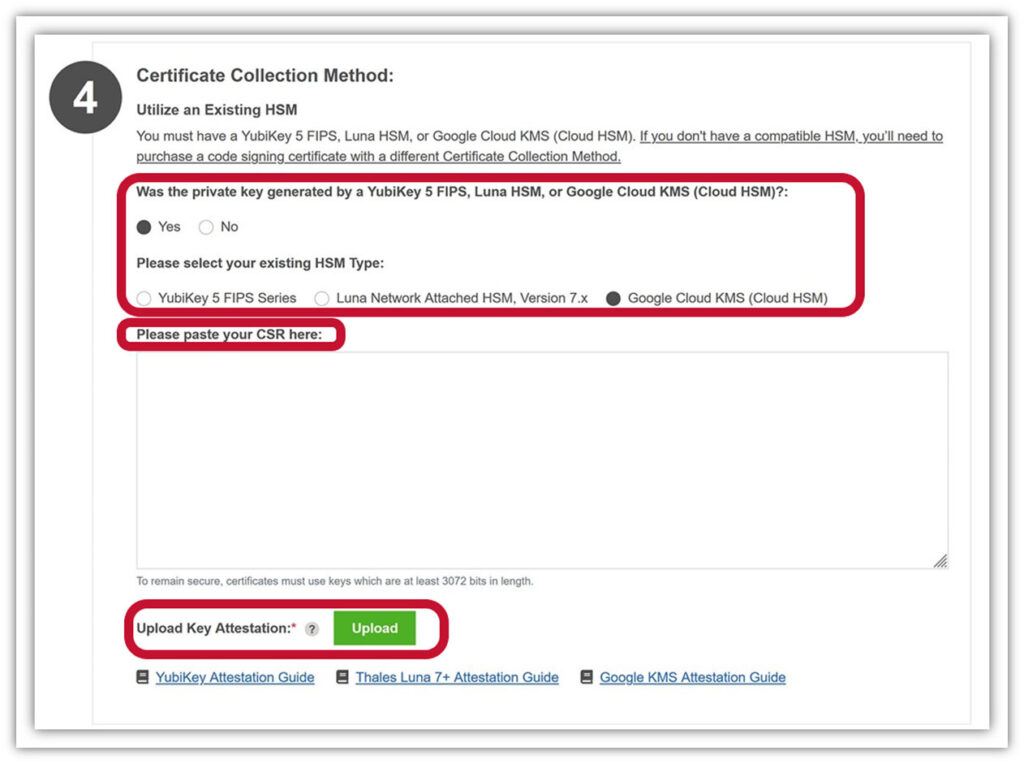The width and height of the screenshot is (1024, 764).
Task: Select the No radio button
Action: [x=206, y=227]
